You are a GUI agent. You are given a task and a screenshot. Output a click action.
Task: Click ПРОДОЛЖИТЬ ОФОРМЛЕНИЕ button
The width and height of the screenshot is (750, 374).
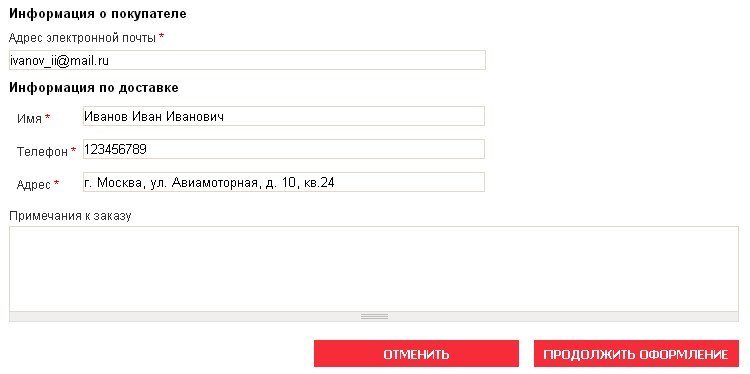(636, 354)
